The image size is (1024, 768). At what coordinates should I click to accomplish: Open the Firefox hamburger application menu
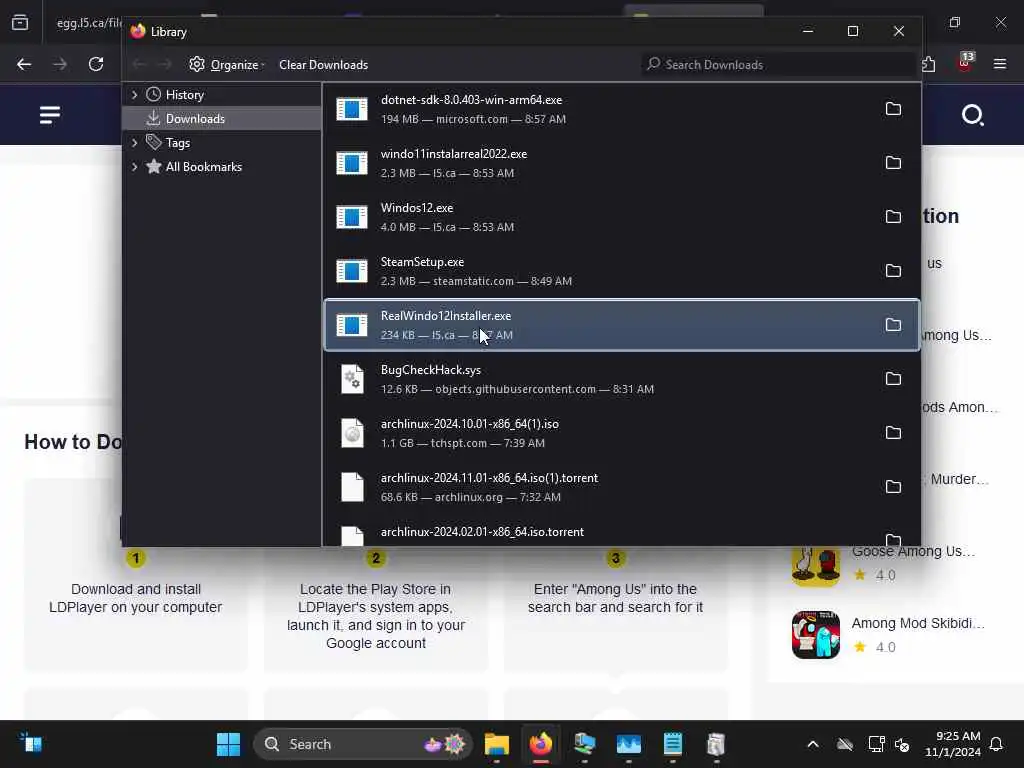[x=1000, y=64]
